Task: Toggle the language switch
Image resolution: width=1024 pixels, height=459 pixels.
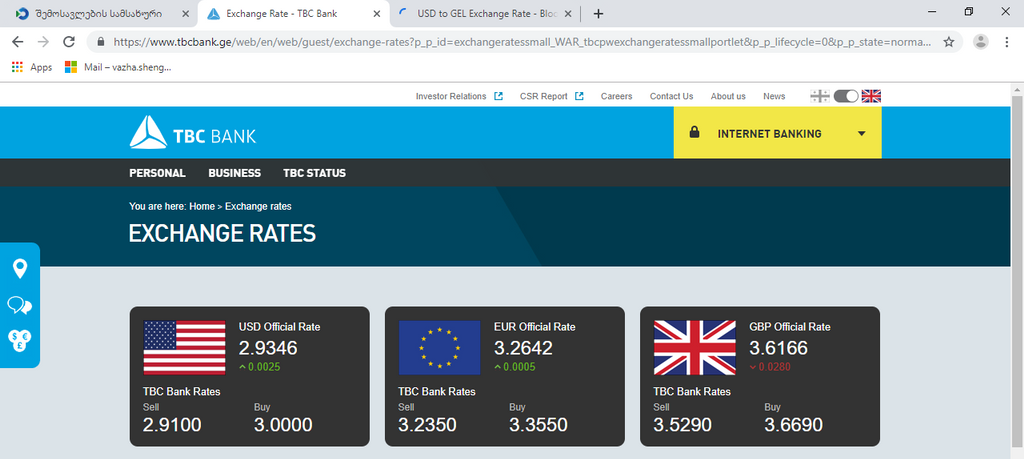Action: click(x=846, y=96)
